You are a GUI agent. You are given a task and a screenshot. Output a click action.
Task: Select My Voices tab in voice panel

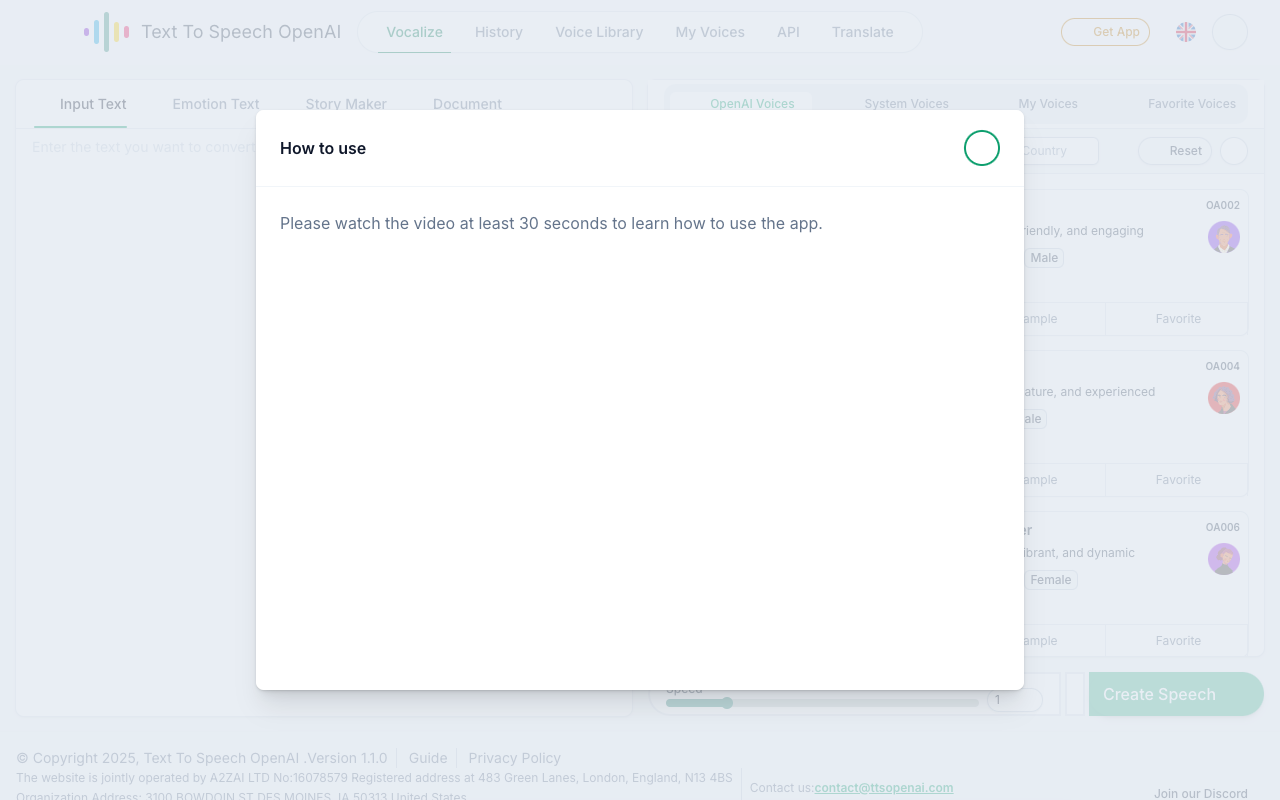point(1048,104)
